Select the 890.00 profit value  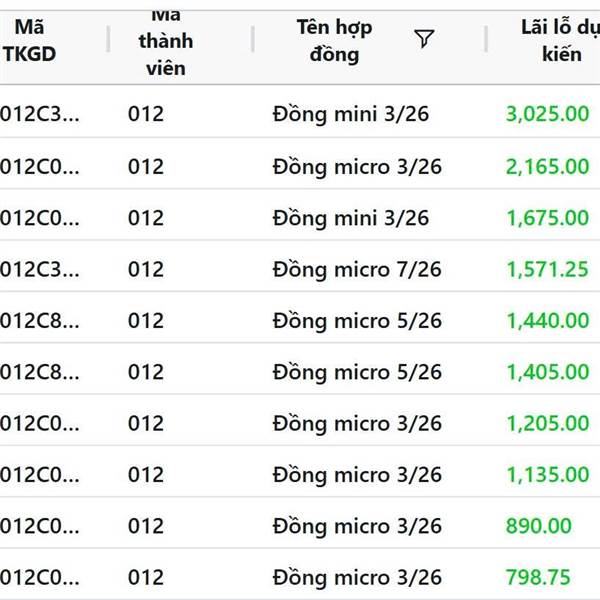click(538, 526)
